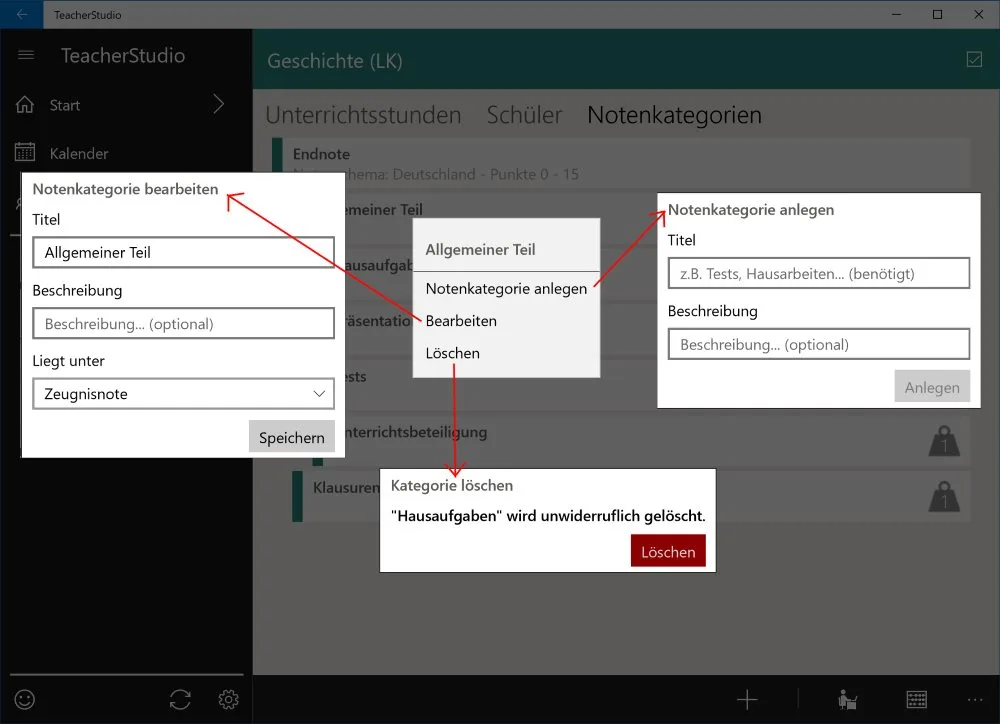
Task: Click the Speichern button
Action: [291, 437]
